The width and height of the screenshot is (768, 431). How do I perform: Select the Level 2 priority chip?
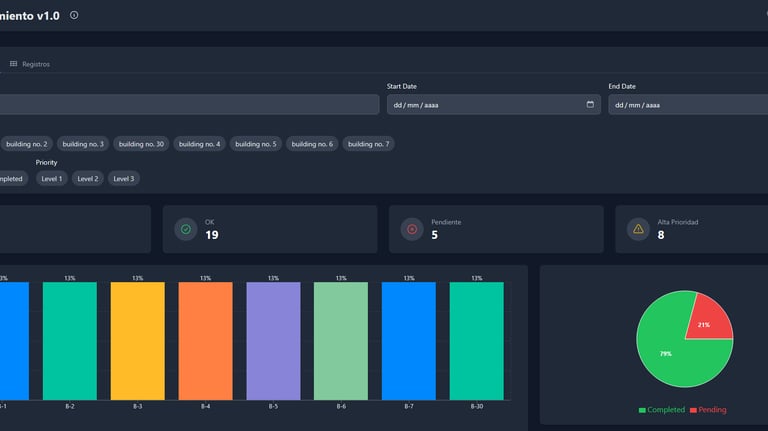click(88, 179)
